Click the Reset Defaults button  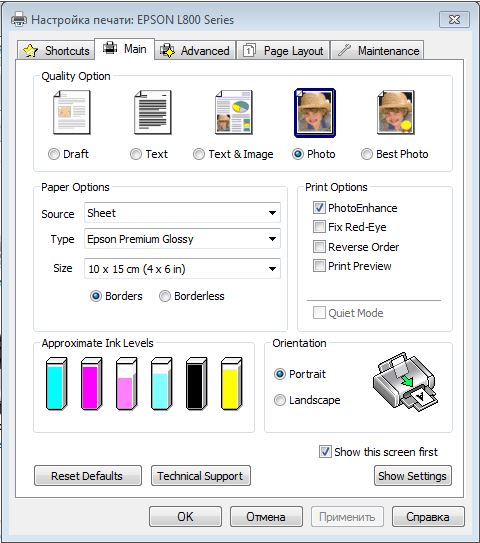coord(88,476)
